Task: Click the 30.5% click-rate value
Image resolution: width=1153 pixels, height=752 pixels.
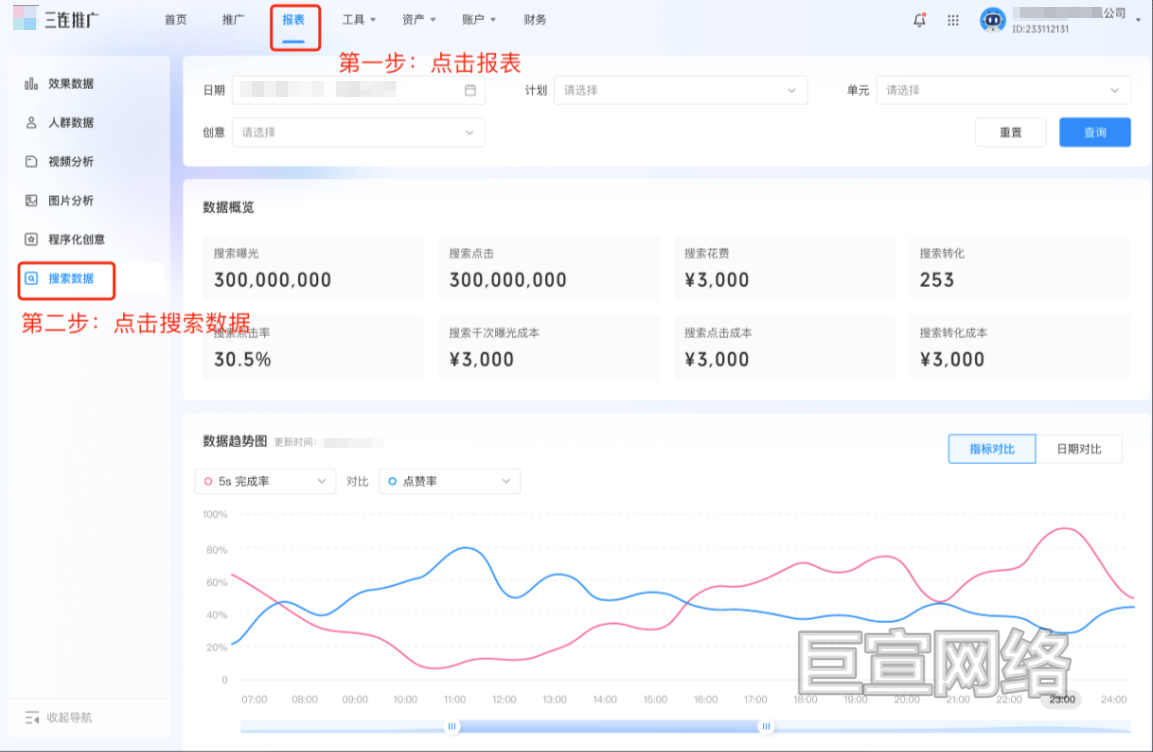Action: (243, 359)
